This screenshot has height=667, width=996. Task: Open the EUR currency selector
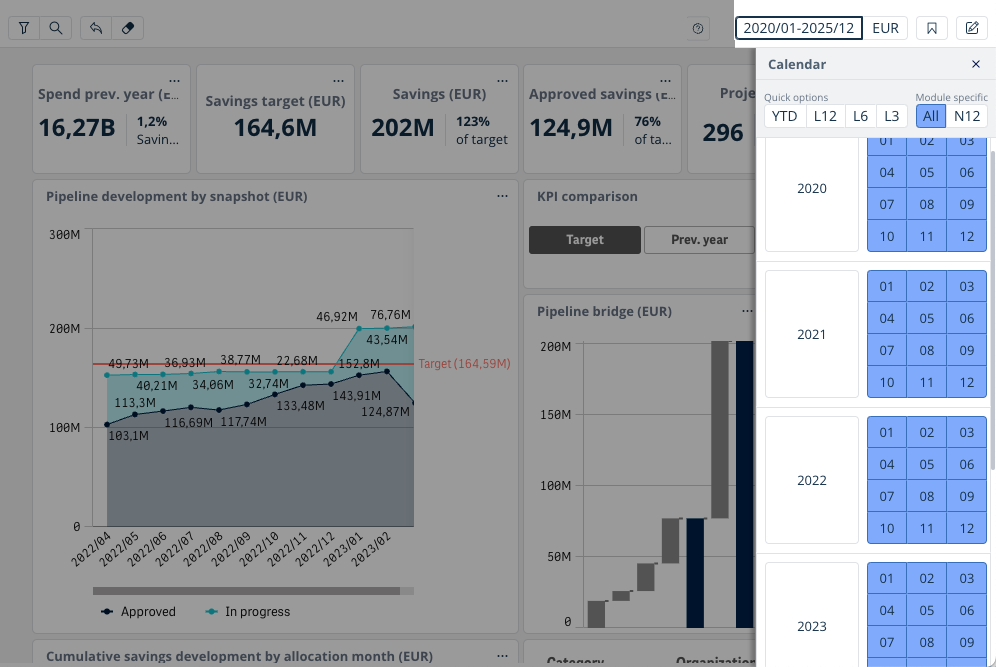click(x=885, y=28)
